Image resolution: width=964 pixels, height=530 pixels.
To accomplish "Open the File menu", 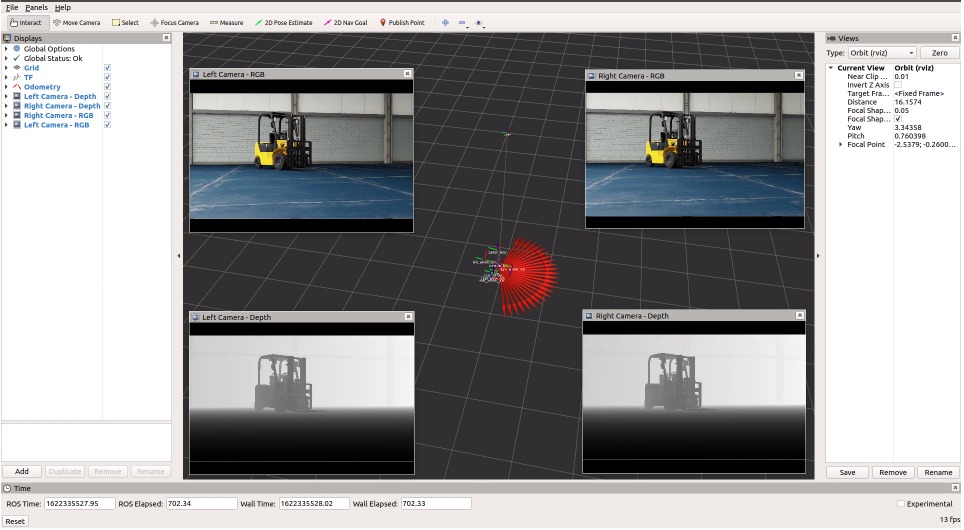I will click(x=12, y=7).
